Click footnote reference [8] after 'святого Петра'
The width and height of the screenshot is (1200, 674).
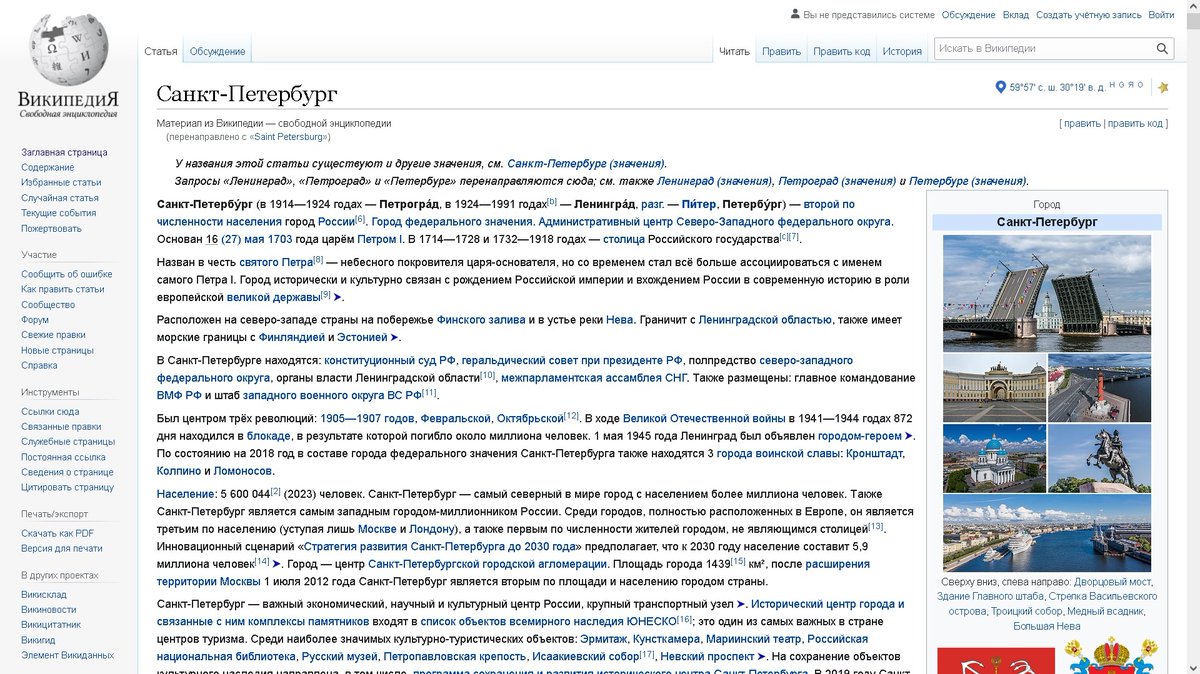[x=318, y=260]
